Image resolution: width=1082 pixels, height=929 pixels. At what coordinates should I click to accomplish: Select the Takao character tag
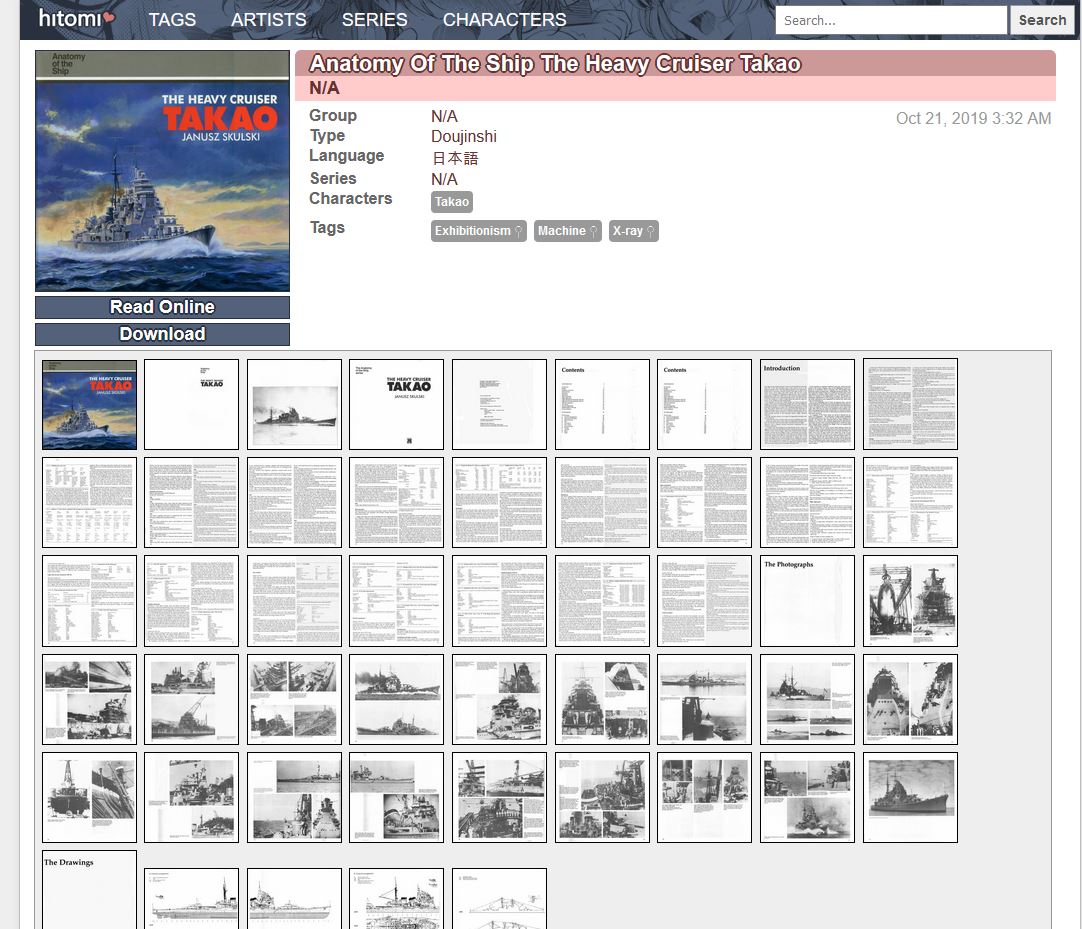[452, 202]
